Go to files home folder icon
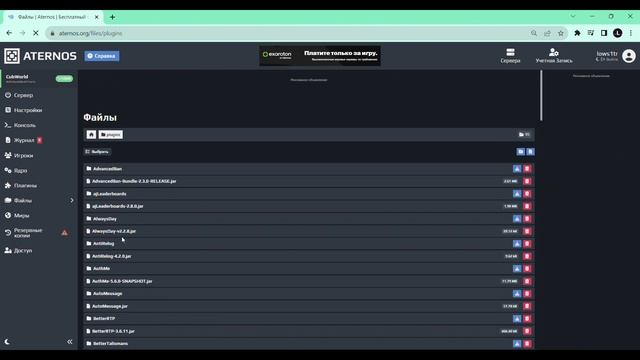Image resolution: width=640 pixels, height=360 pixels. (91, 134)
